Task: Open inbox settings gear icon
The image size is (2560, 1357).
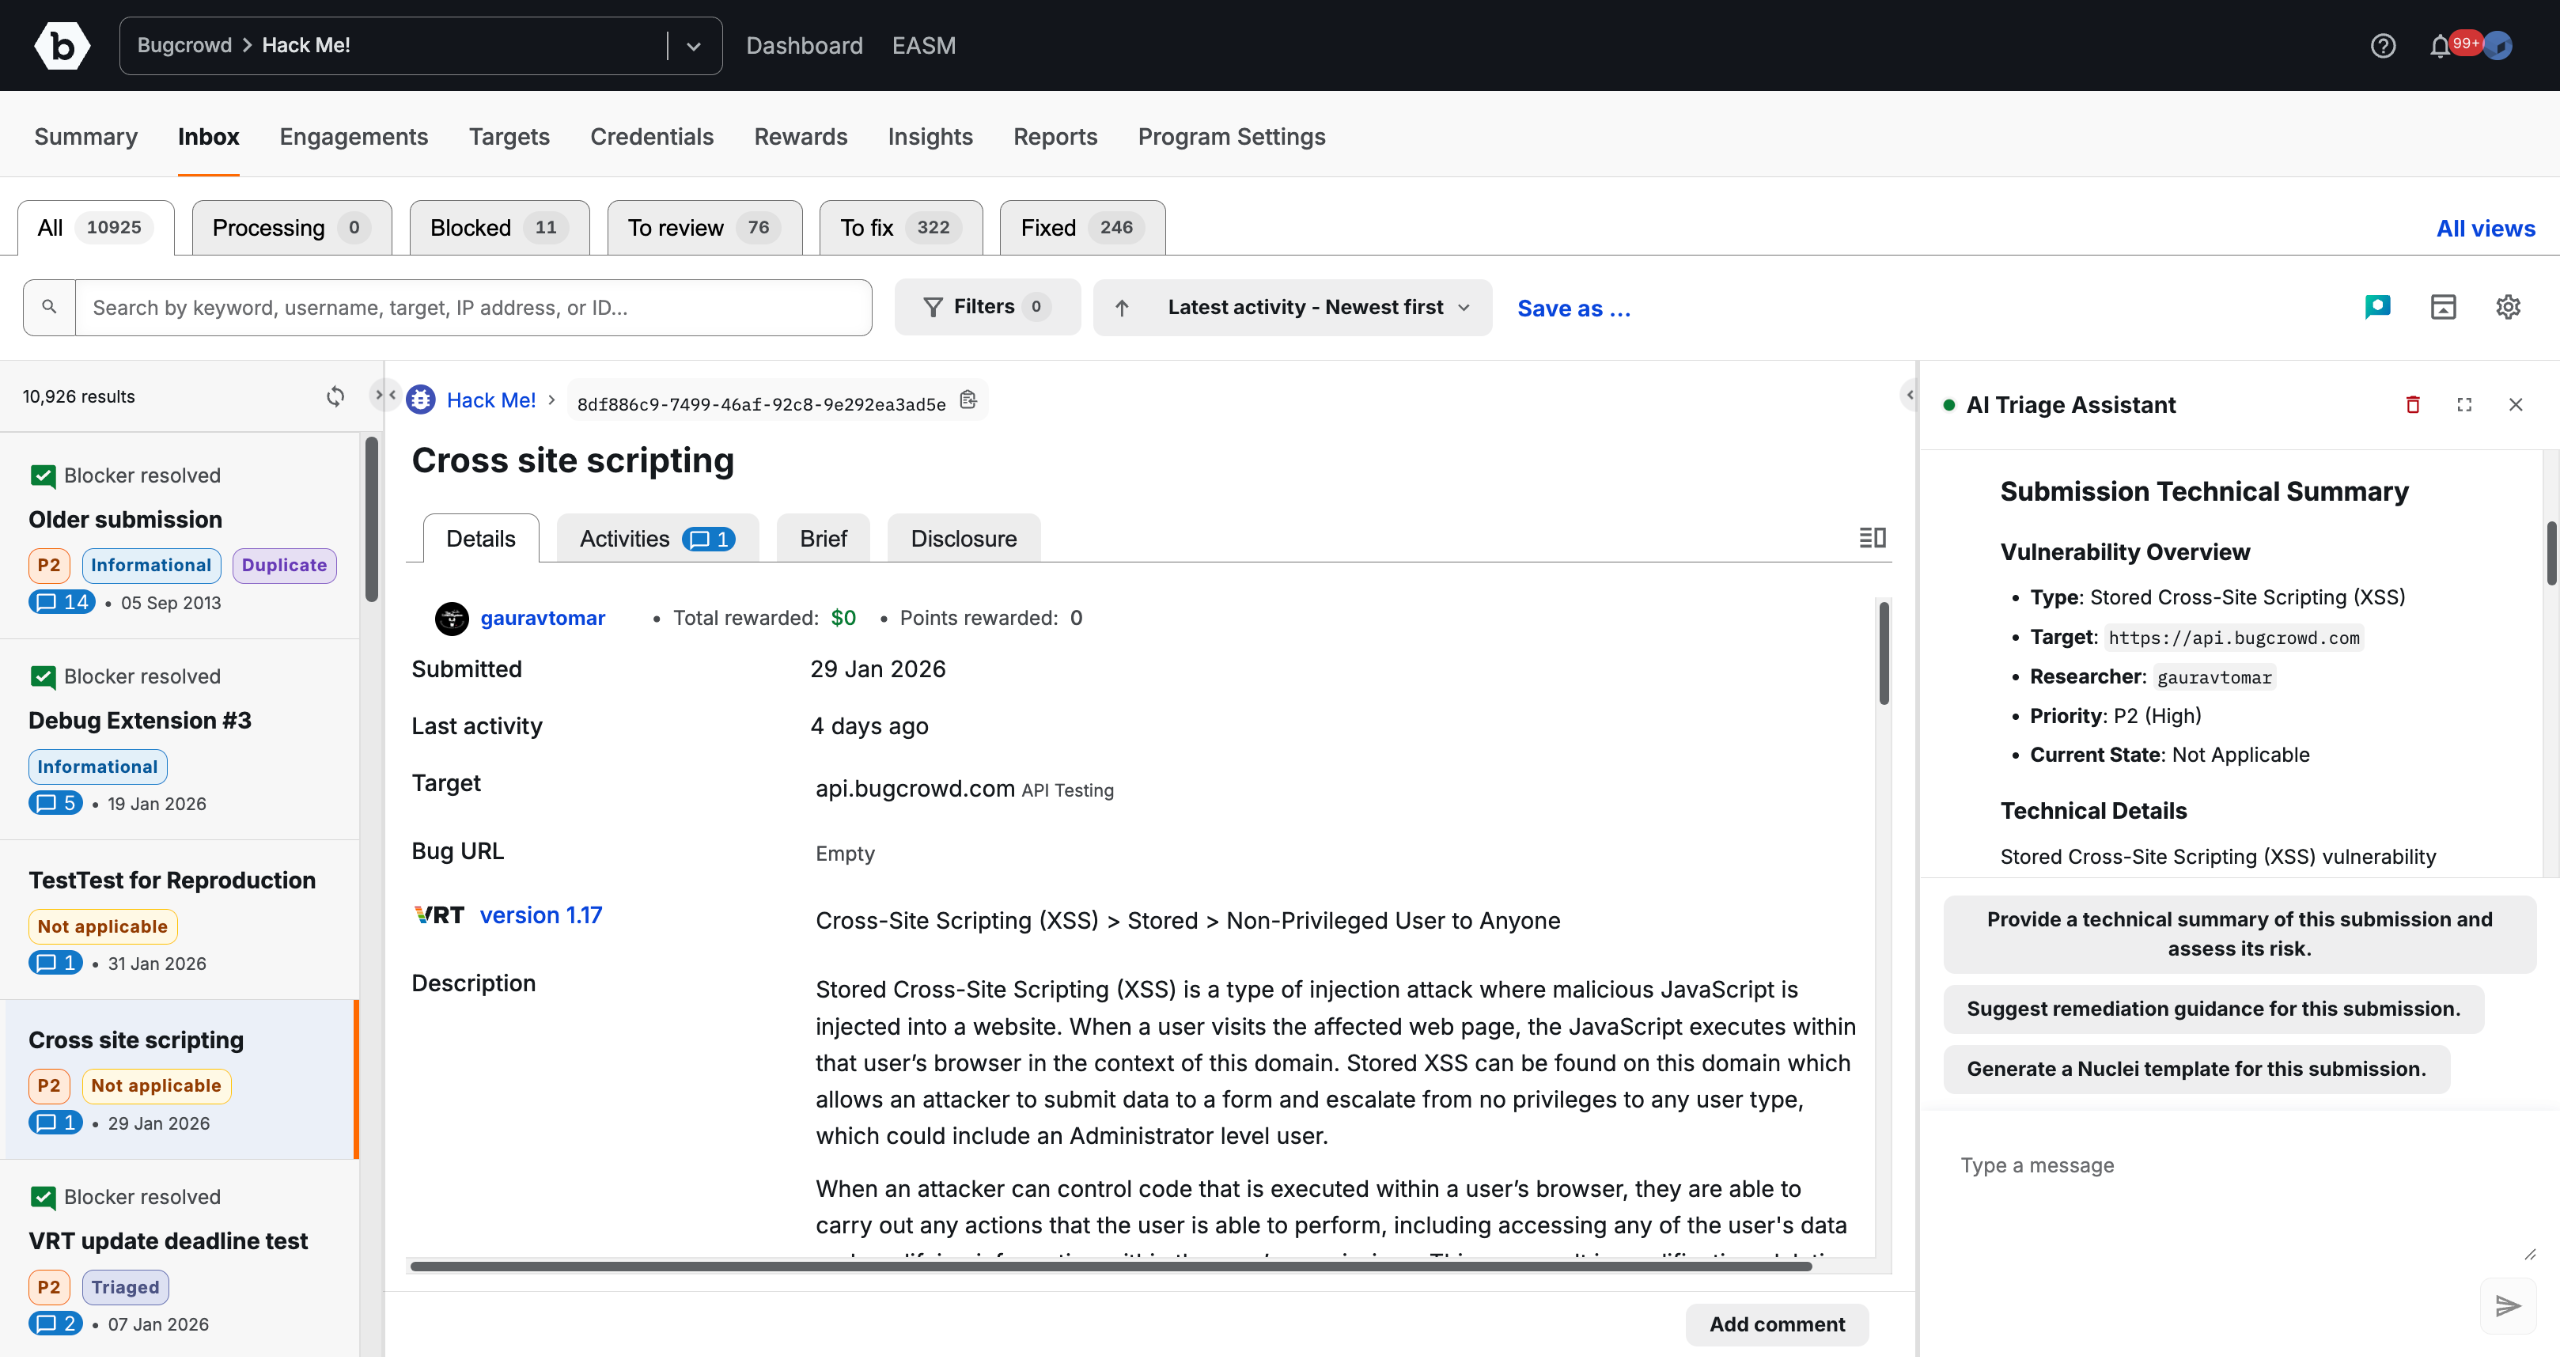Action: pyautogui.click(x=2508, y=307)
